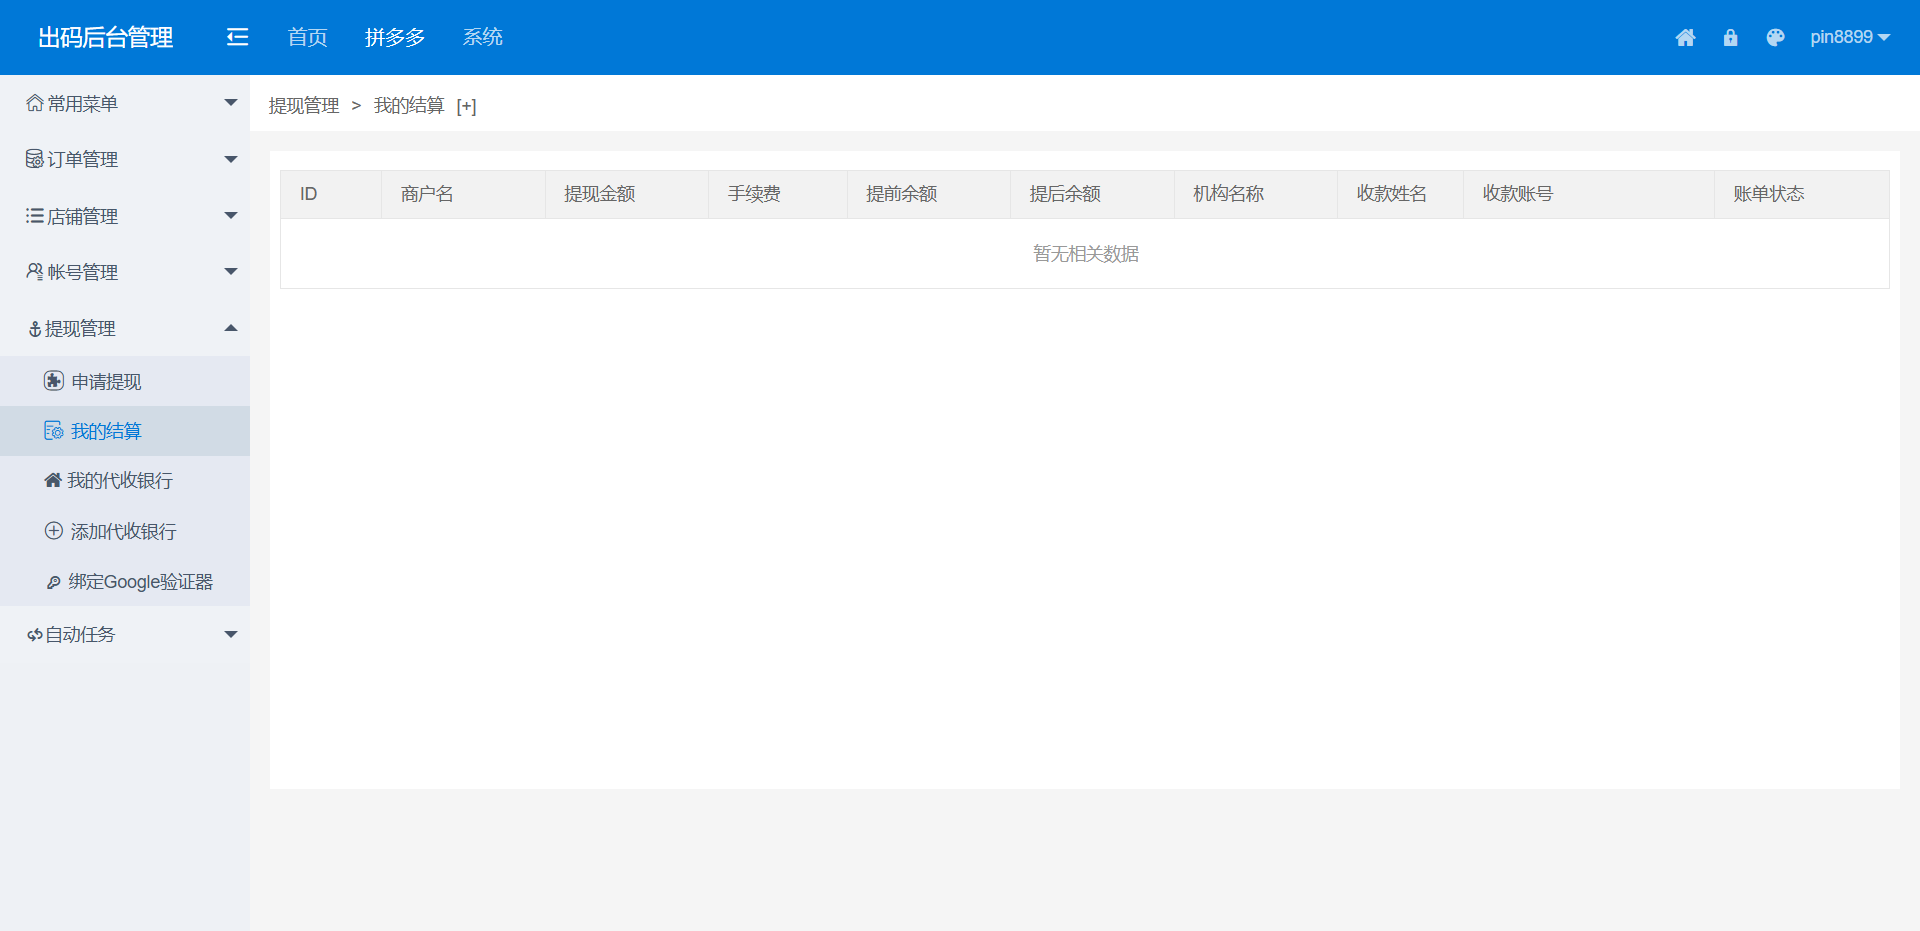
Task: Open the pin8899 user dropdown
Action: (1849, 37)
